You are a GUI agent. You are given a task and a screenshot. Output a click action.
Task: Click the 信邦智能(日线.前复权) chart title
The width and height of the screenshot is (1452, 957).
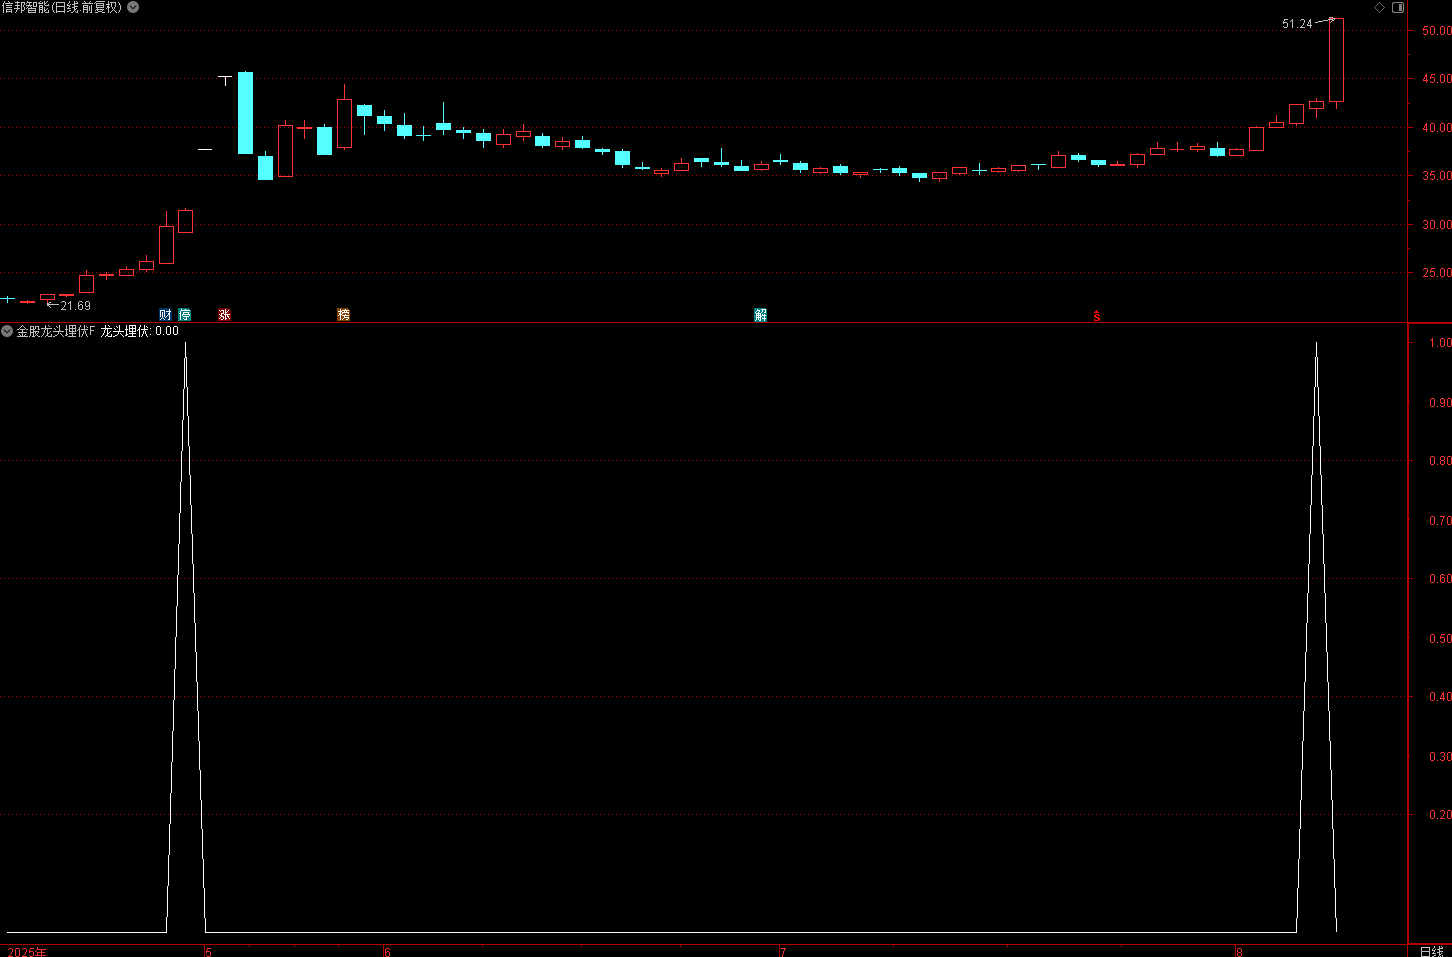[62, 7]
